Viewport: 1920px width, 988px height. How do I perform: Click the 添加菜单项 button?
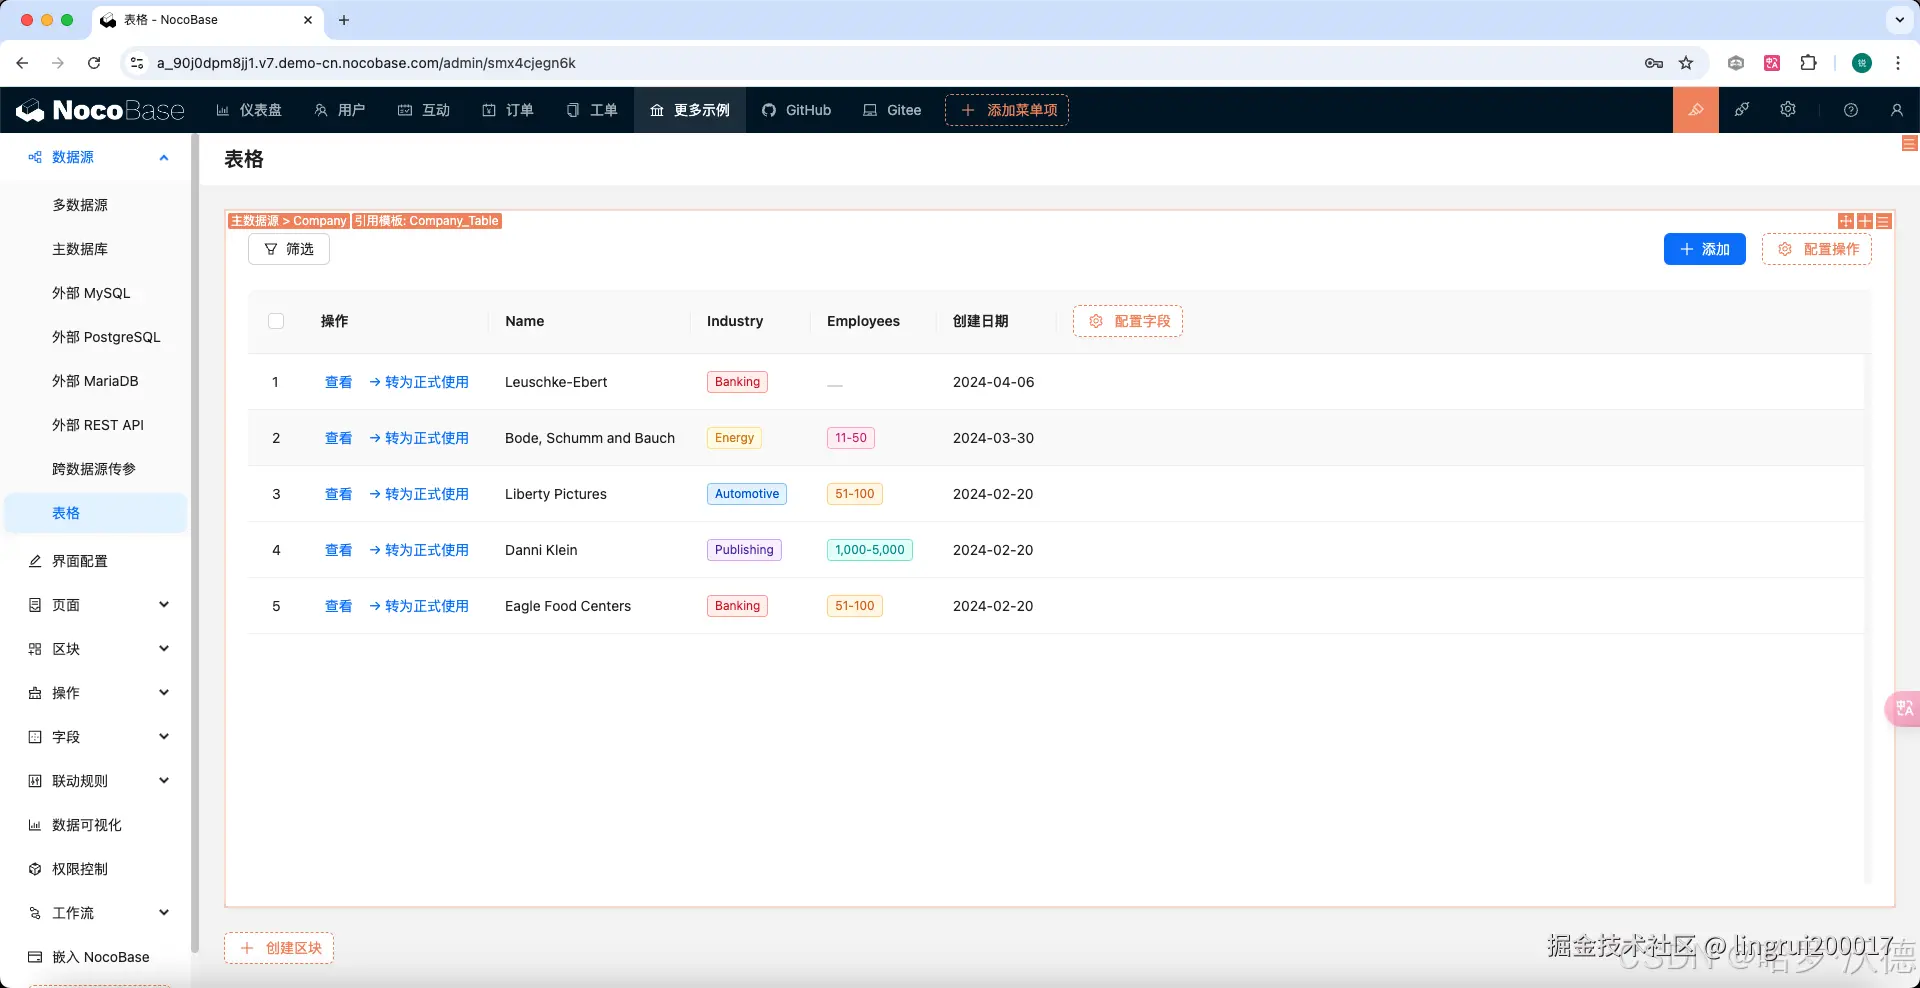1007,110
